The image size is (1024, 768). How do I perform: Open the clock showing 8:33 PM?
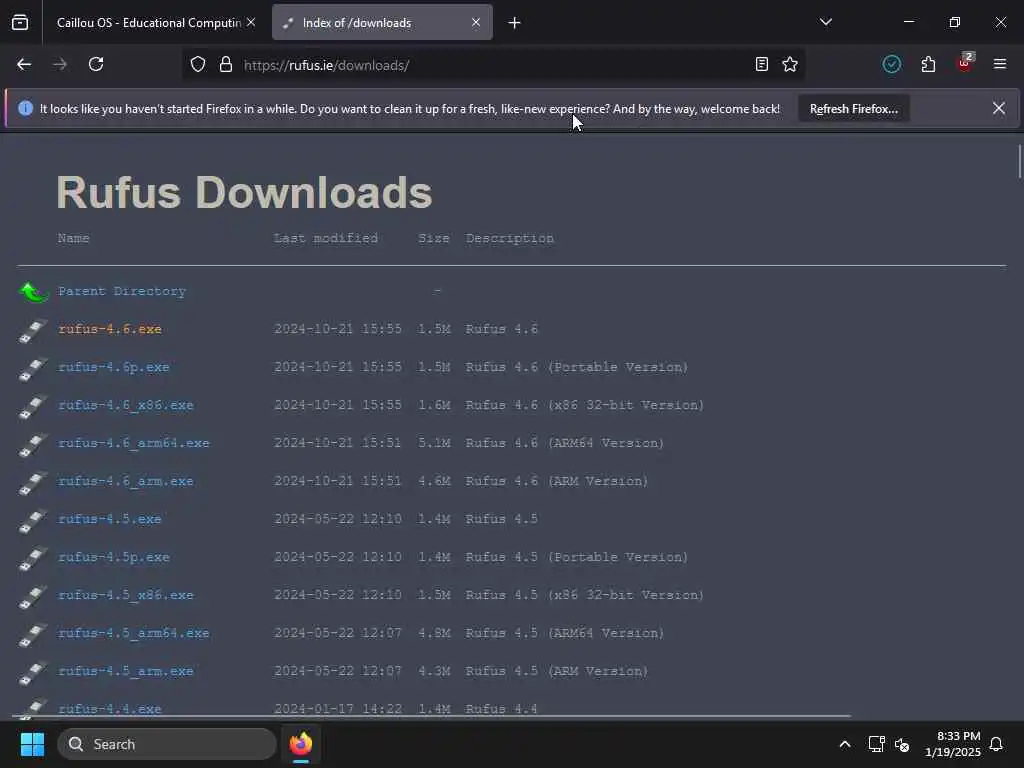point(952,744)
